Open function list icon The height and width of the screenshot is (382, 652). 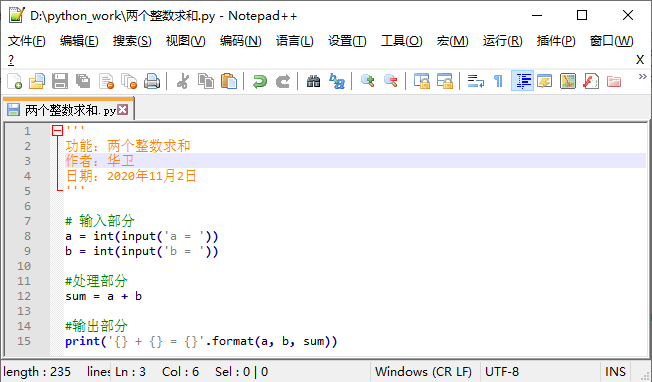click(590, 81)
